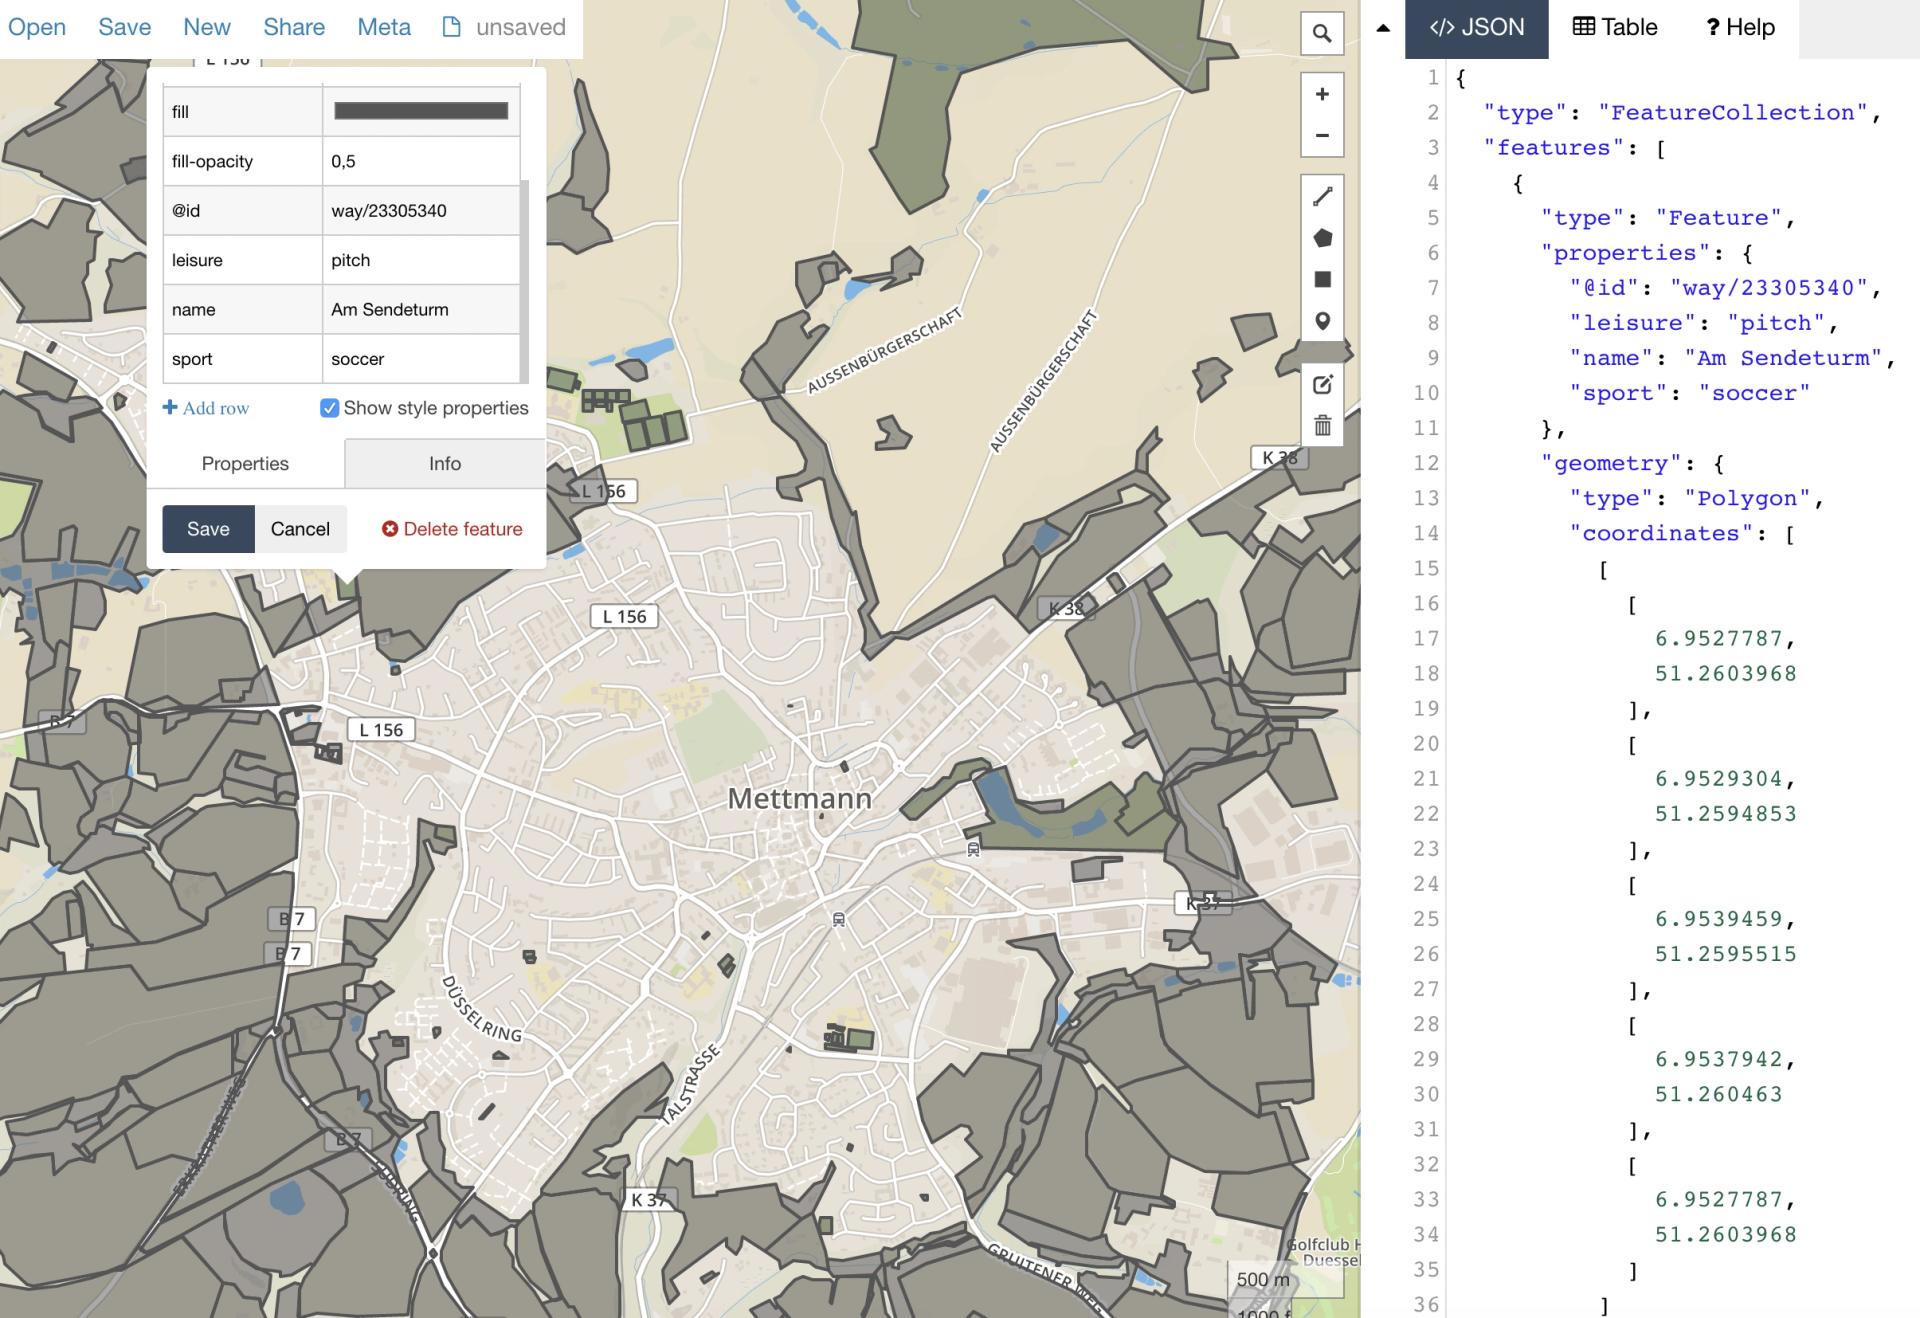Select the draw polyline tool
The image size is (1920, 1318).
(1321, 197)
